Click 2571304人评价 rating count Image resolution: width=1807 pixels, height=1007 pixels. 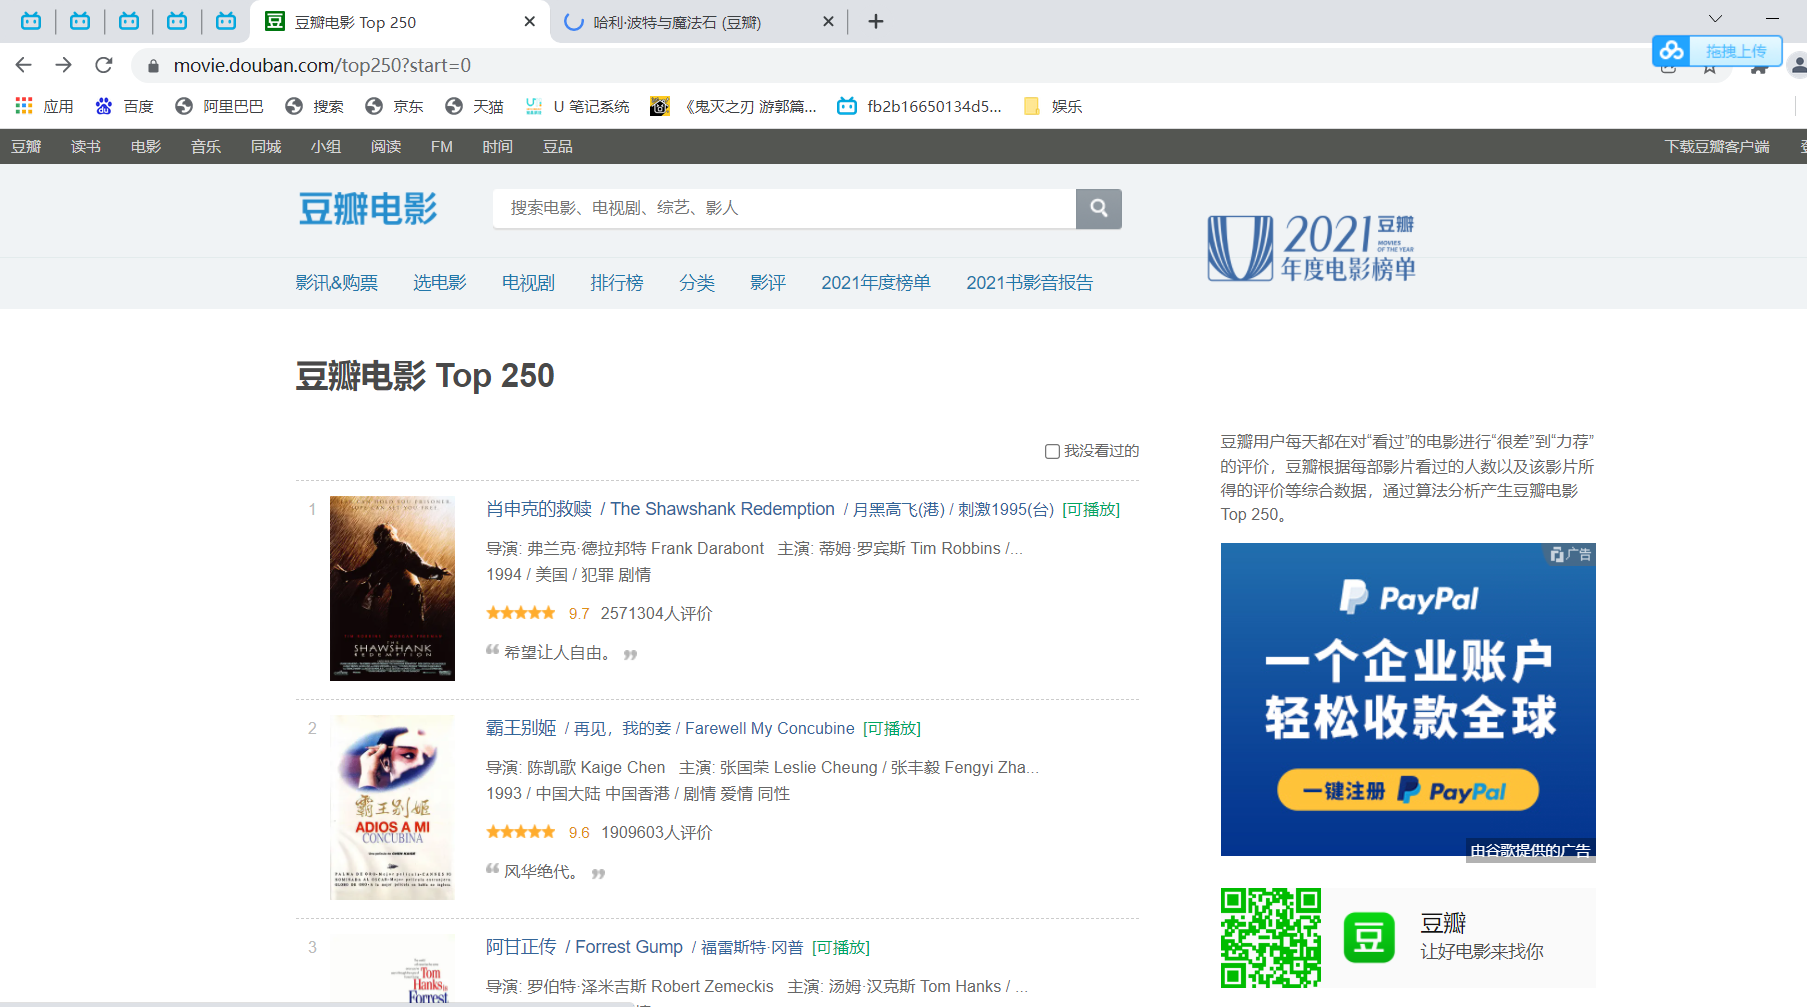point(656,613)
